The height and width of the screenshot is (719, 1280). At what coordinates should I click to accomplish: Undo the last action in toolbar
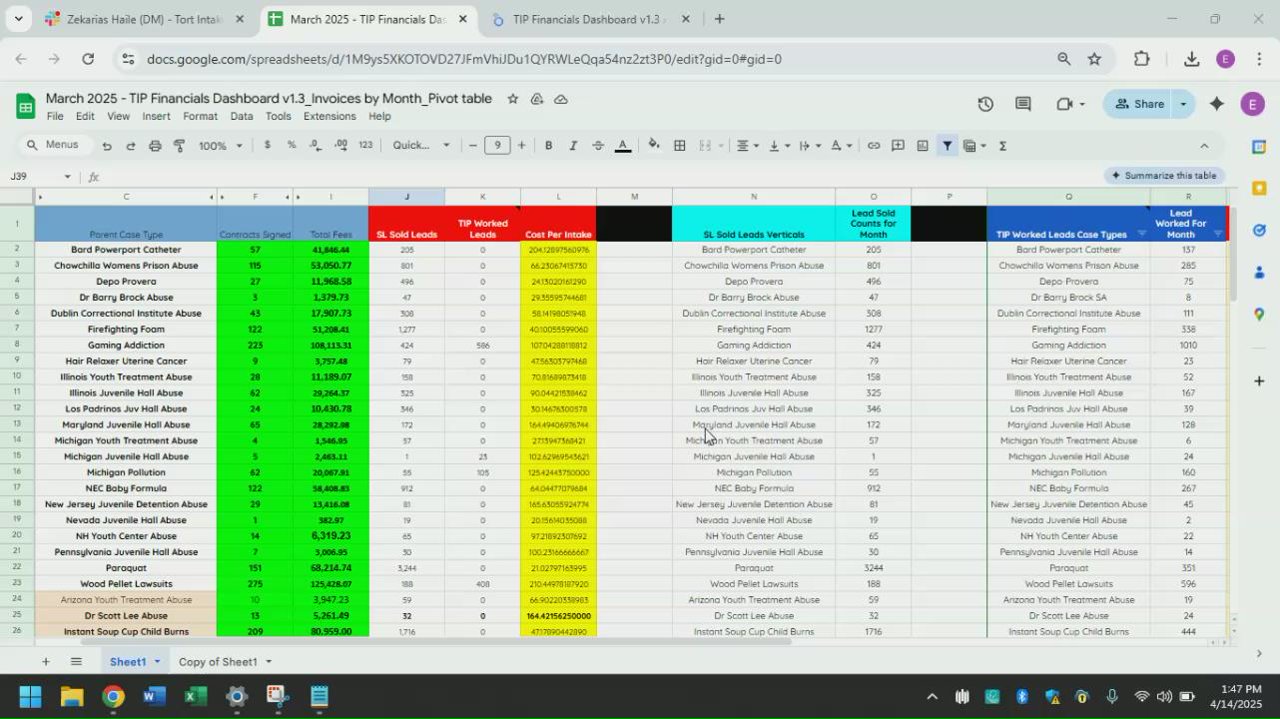coord(107,146)
